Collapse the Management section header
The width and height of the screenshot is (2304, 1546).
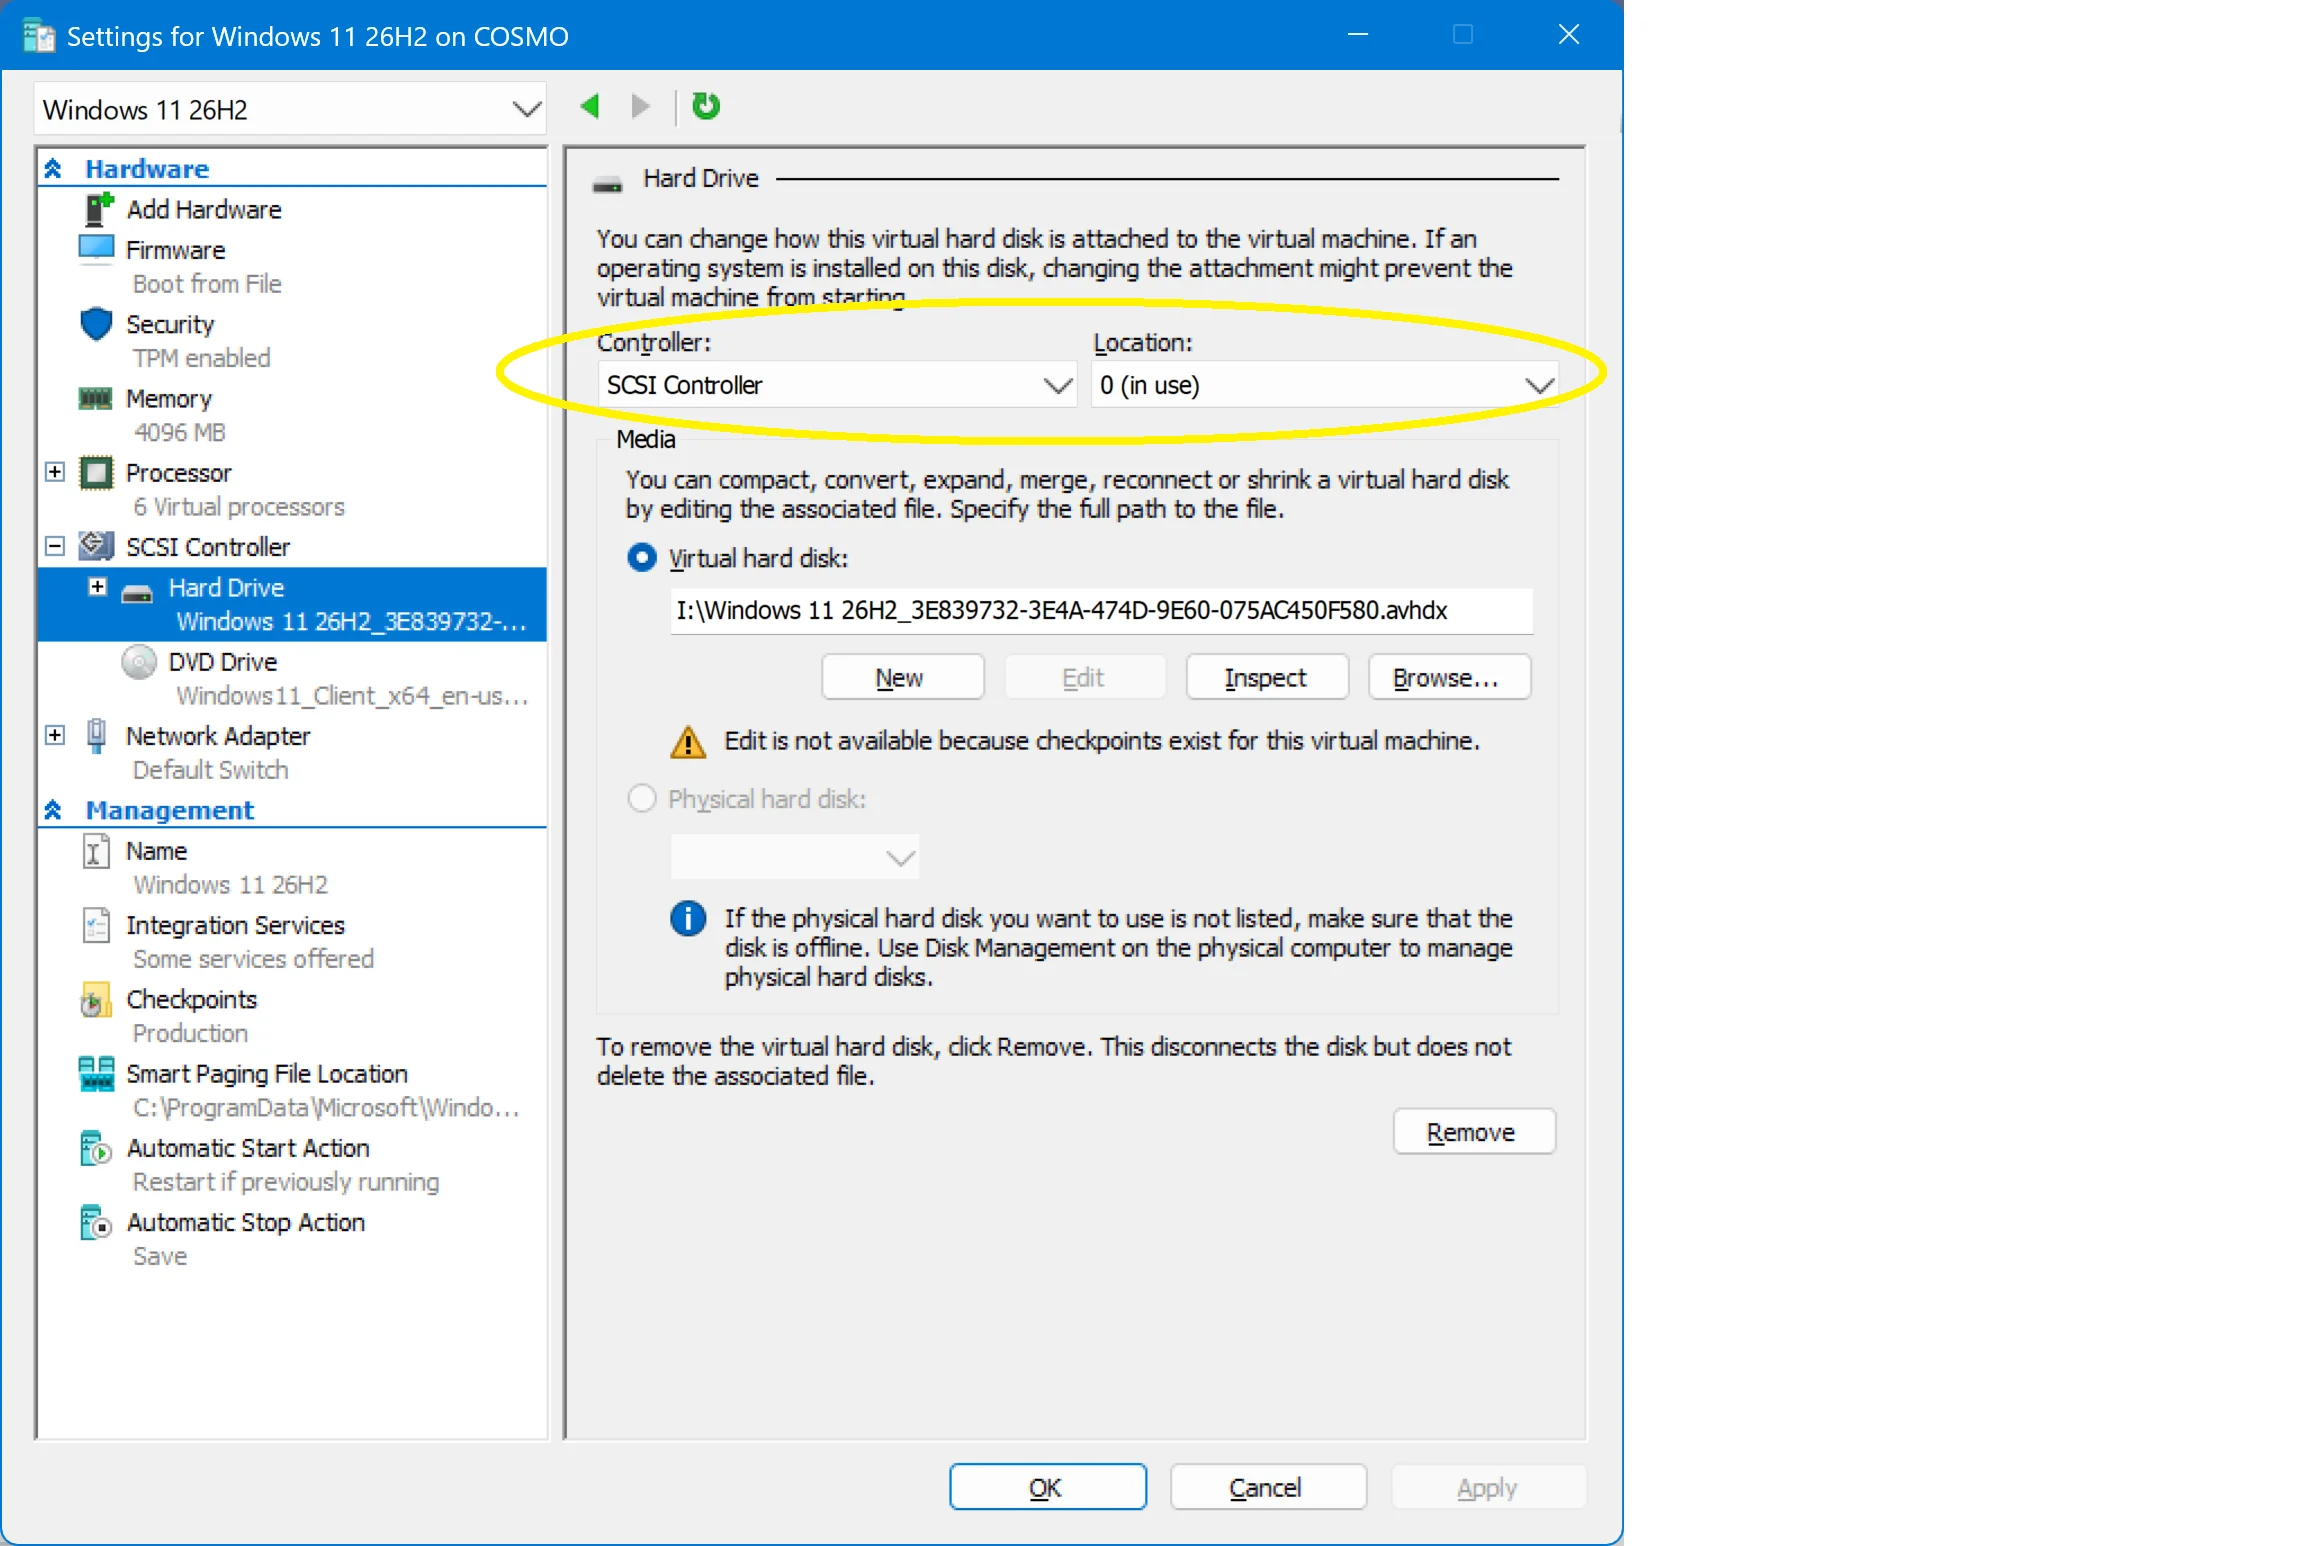coord(53,810)
